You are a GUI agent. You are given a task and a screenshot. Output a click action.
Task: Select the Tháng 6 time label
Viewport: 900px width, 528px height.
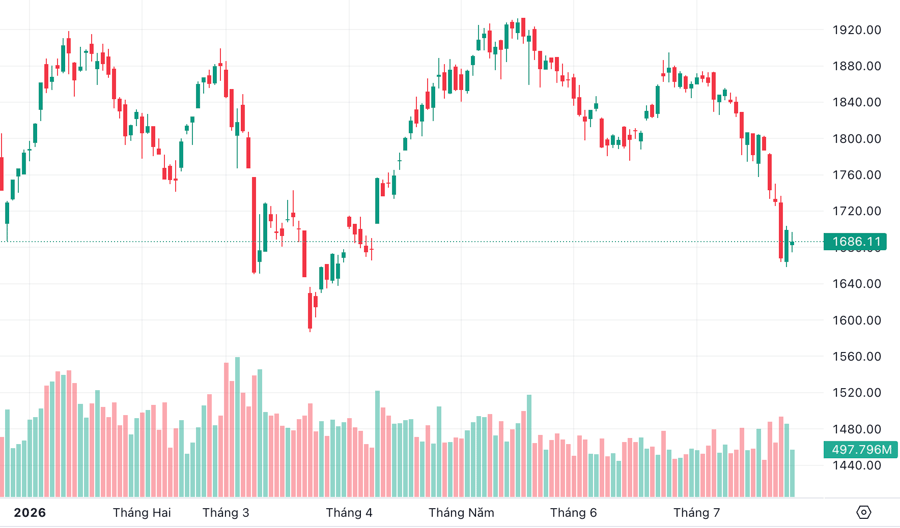click(x=573, y=513)
